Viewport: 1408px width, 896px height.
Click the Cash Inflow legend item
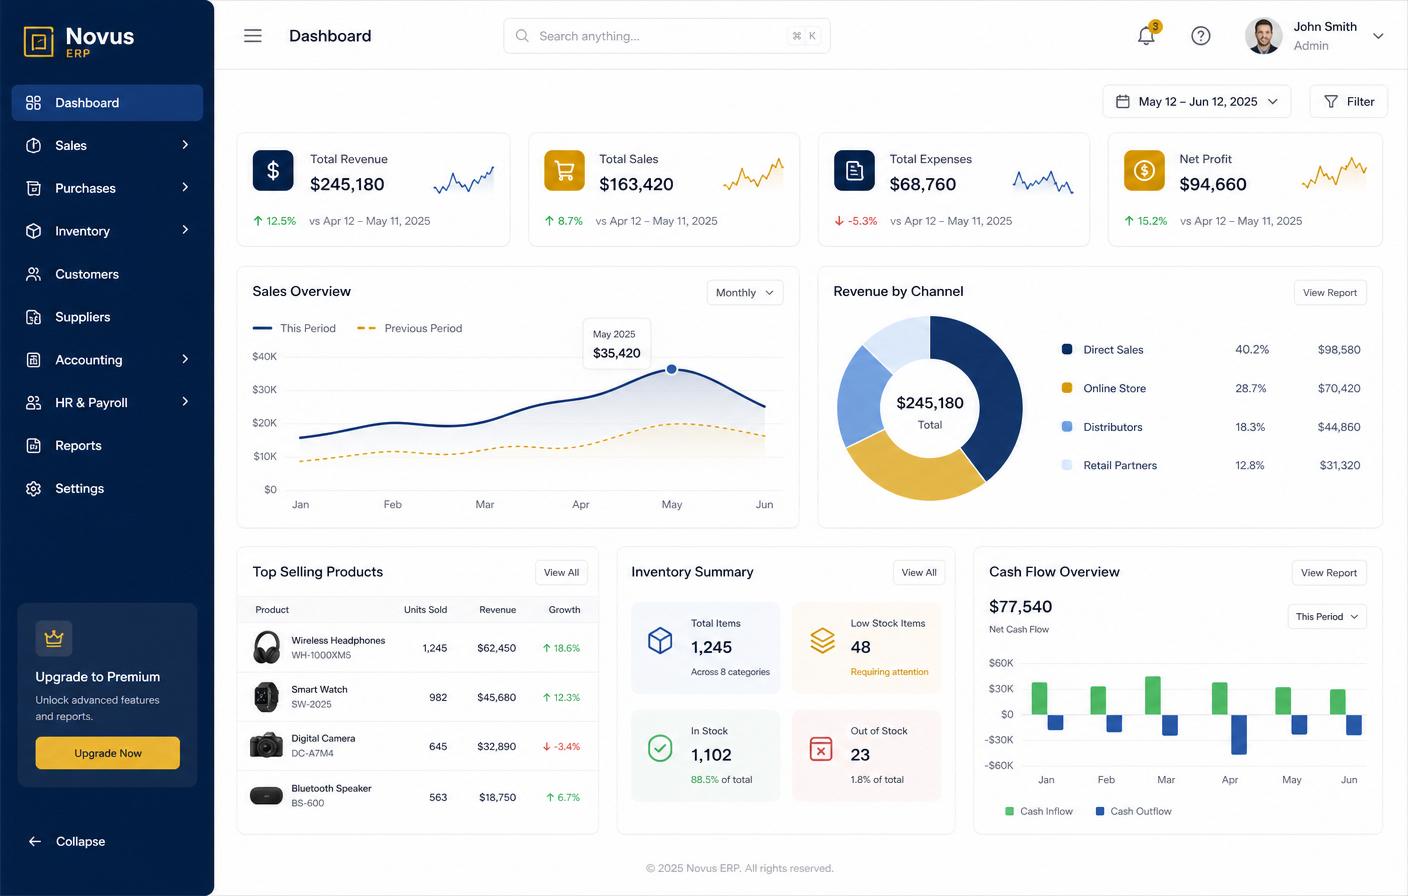click(1039, 811)
